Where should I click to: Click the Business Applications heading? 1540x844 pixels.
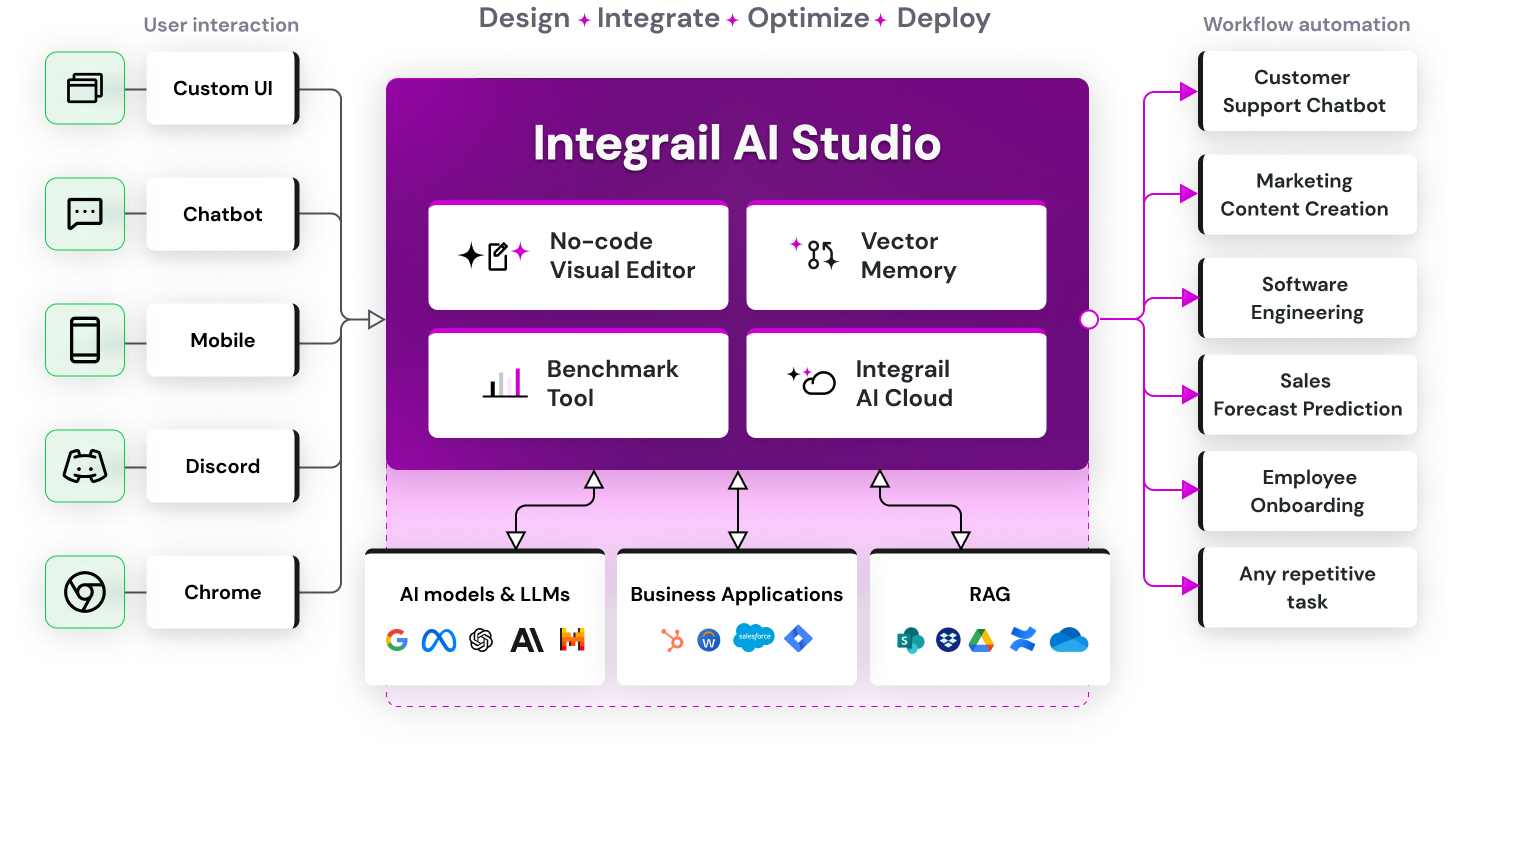(x=737, y=594)
